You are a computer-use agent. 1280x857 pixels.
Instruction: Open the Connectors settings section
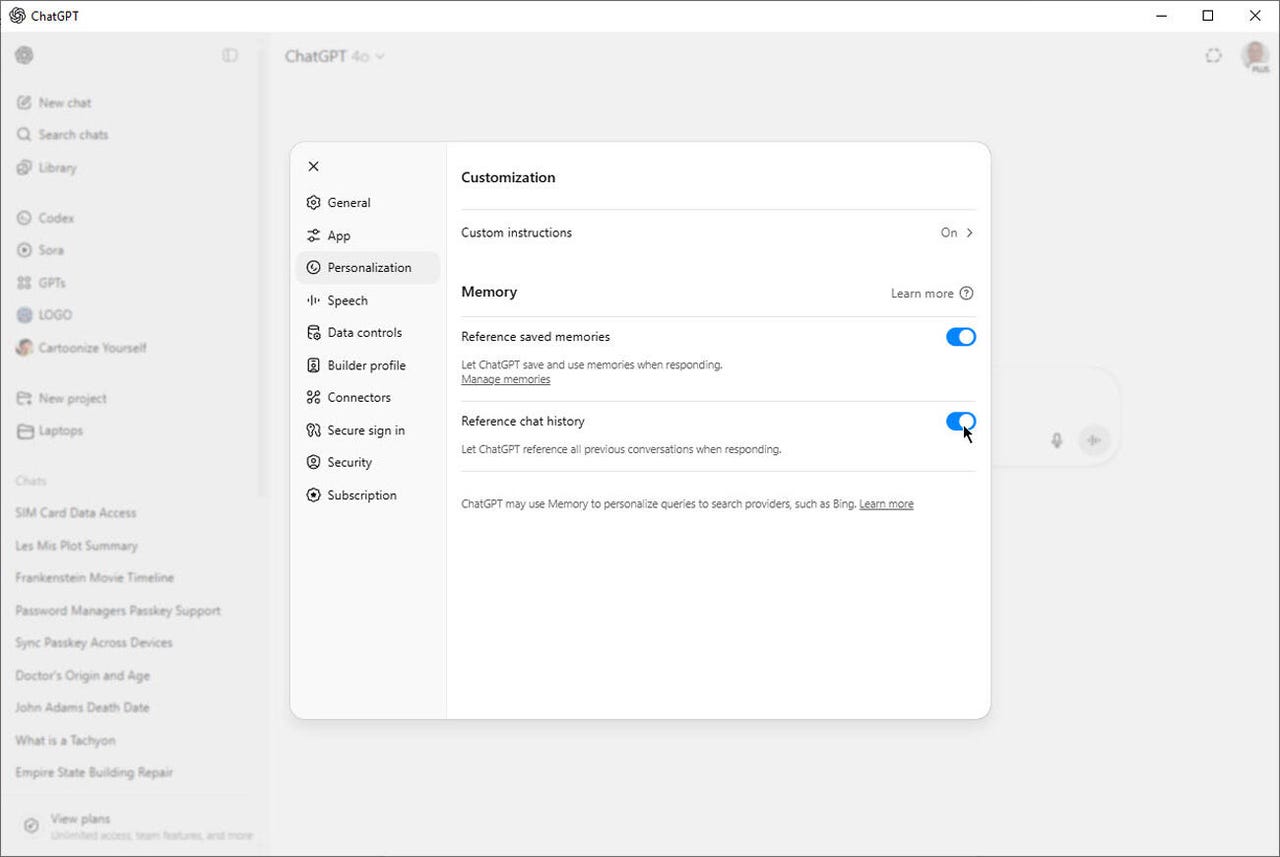[x=368, y=397]
